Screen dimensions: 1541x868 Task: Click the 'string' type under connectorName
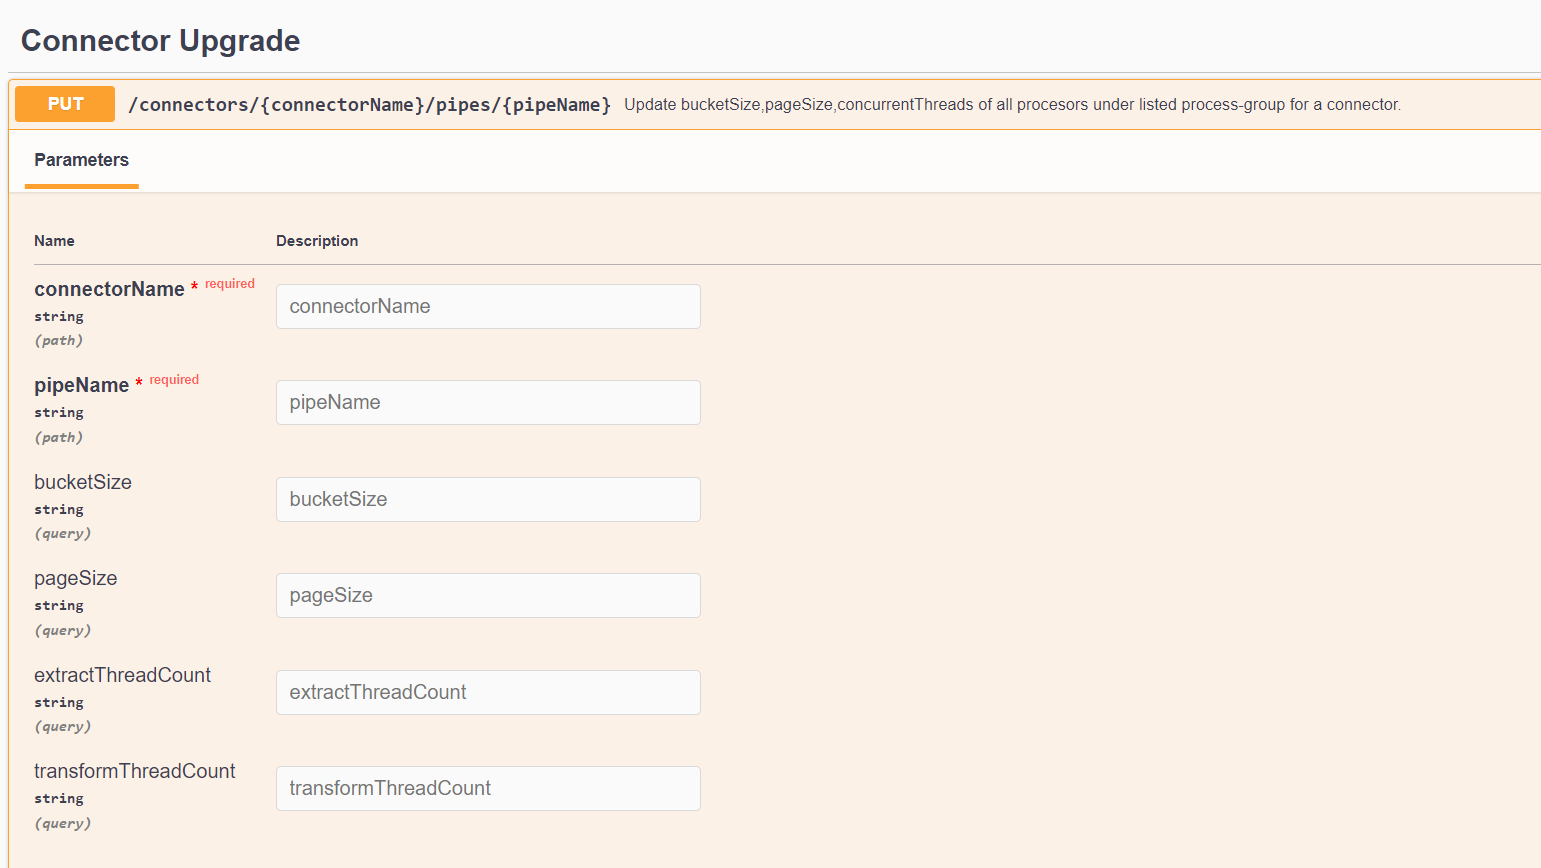coord(59,317)
